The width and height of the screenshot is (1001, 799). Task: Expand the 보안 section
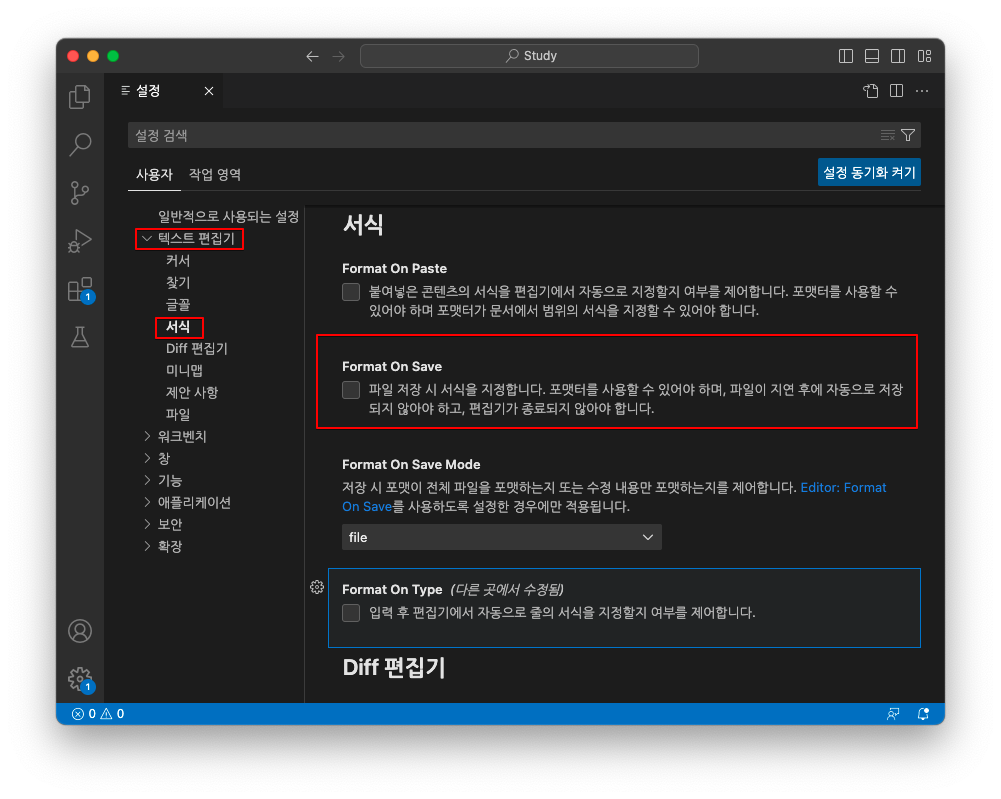pyautogui.click(x=147, y=524)
